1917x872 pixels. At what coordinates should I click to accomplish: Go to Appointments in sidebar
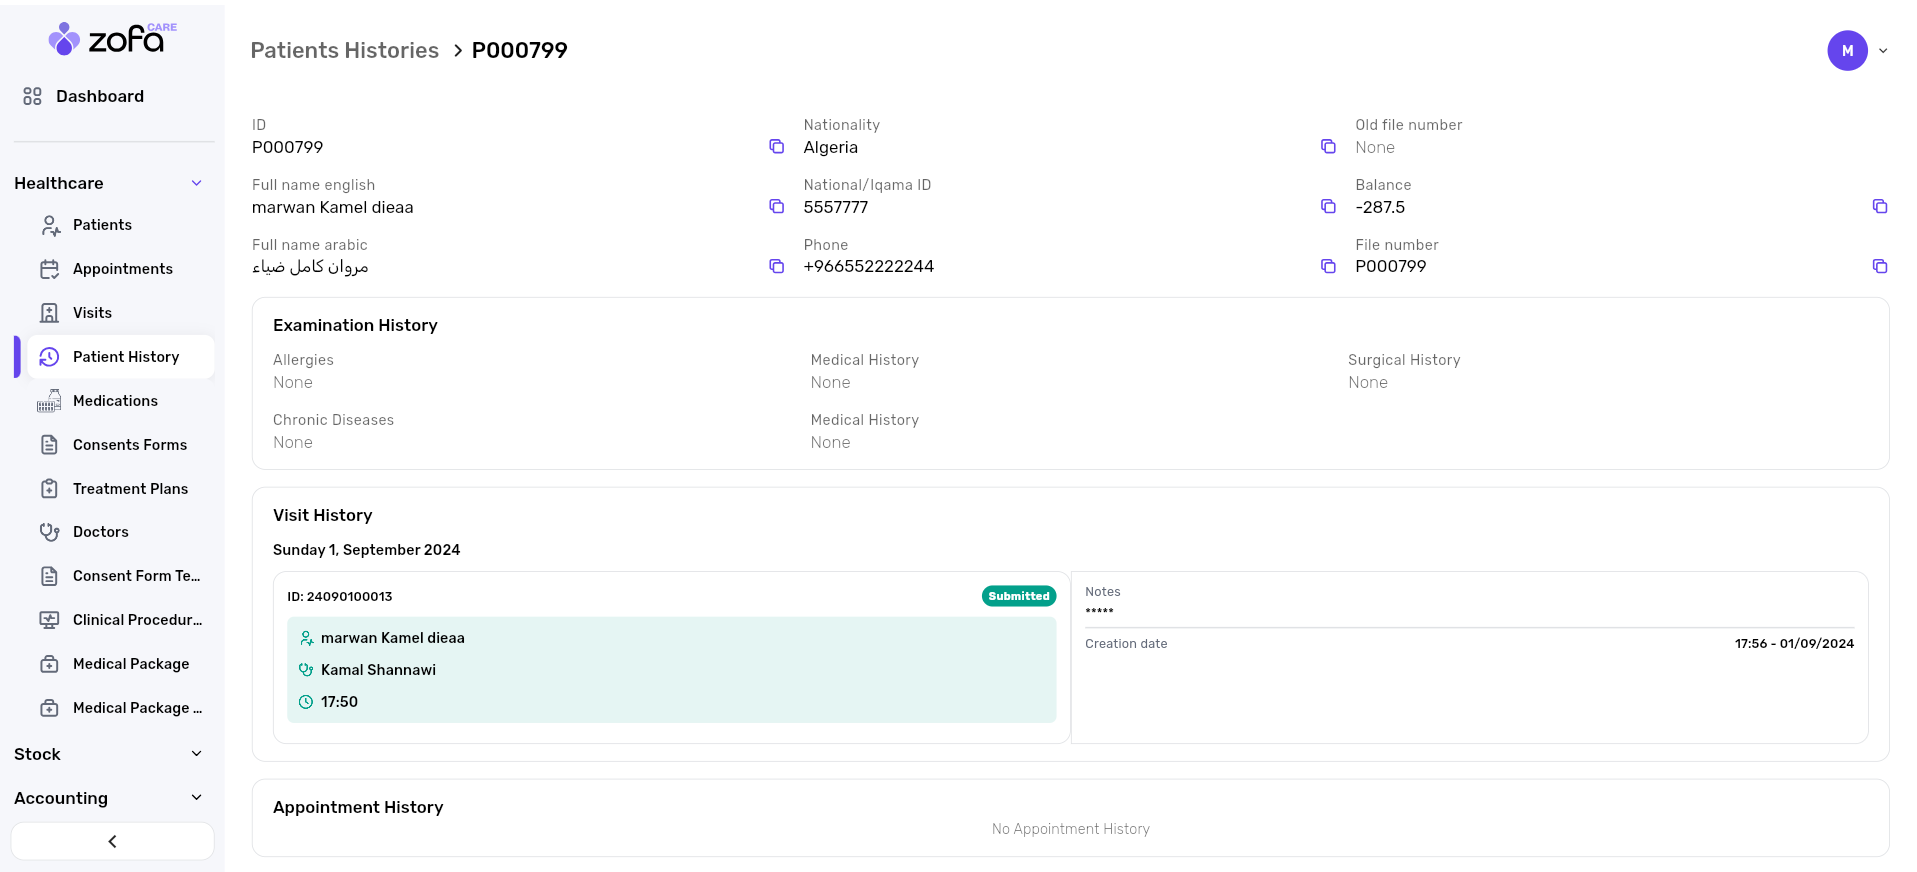[122, 269]
